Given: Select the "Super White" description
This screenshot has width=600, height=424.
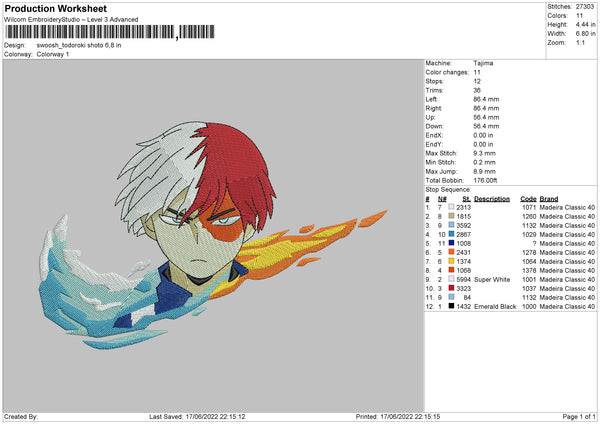Looking at the screenshot, I should (x=492, y=279).
